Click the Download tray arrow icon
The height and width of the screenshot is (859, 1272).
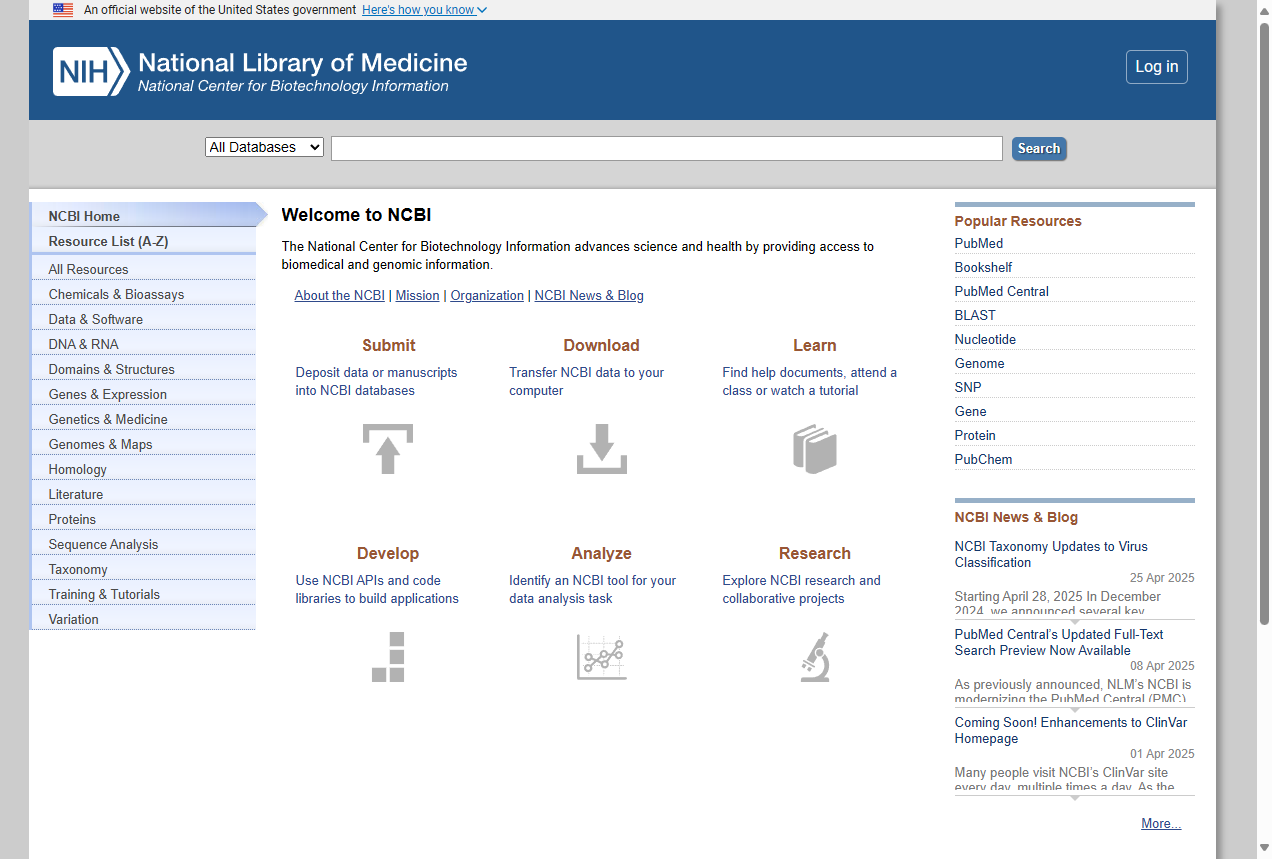[x=601, y=449]
